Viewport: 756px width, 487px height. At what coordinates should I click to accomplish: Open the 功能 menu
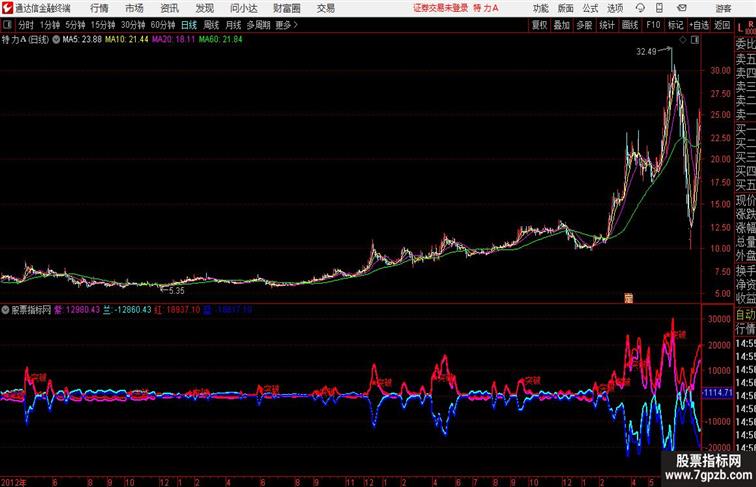point(540,8)
